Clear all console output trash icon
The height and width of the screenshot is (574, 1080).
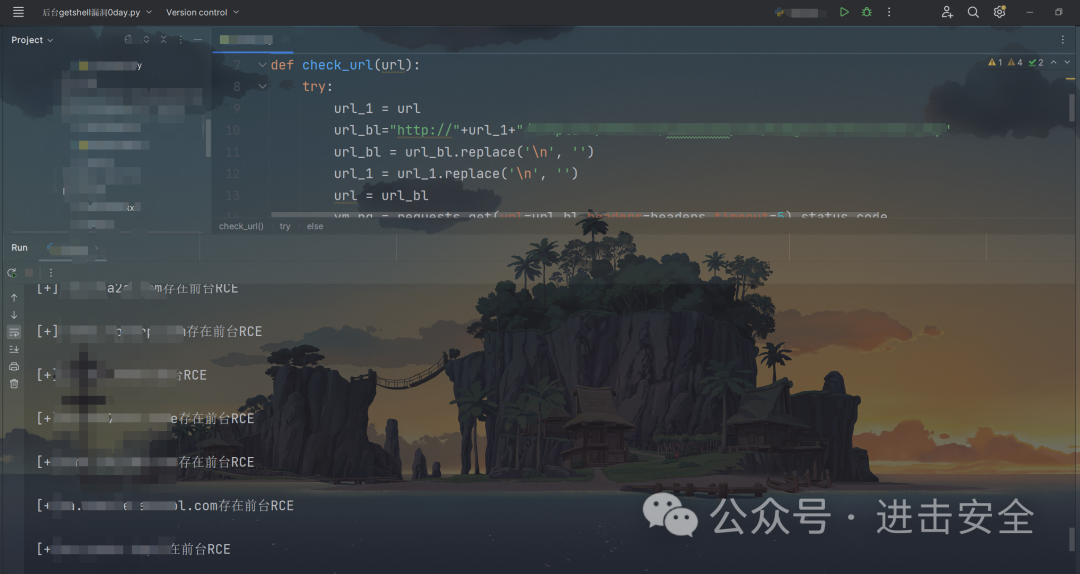tap(14, 384)
